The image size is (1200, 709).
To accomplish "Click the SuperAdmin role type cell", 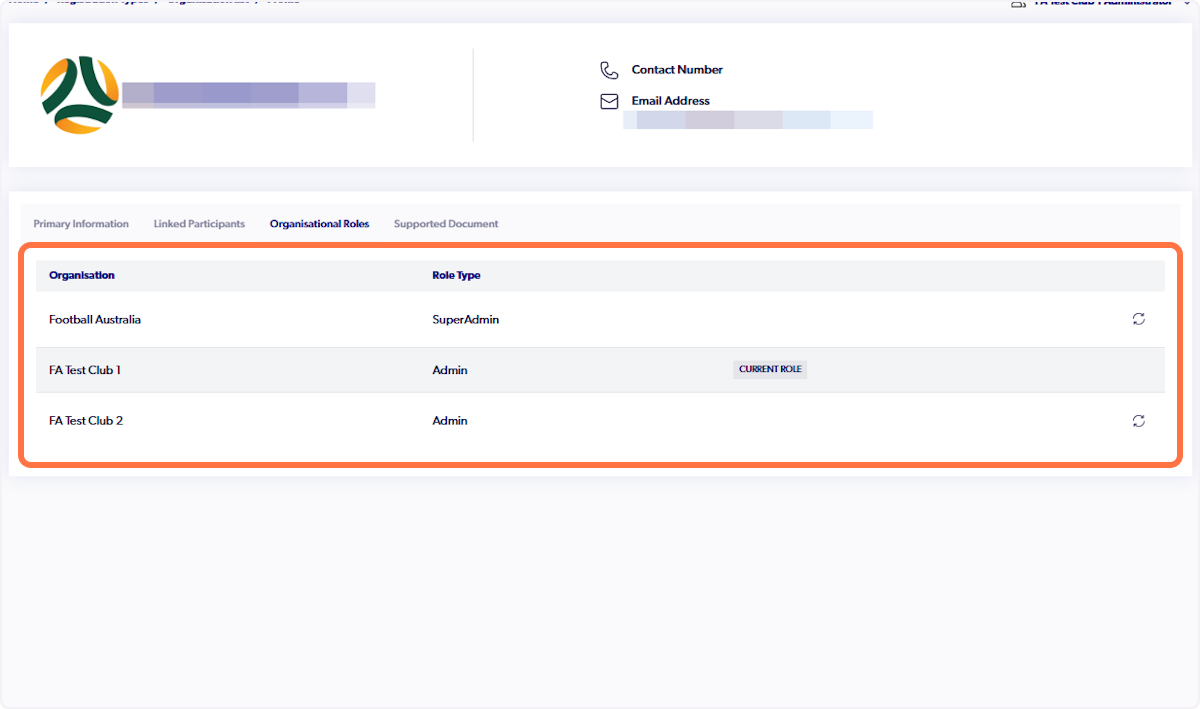I will pos(465,320).
